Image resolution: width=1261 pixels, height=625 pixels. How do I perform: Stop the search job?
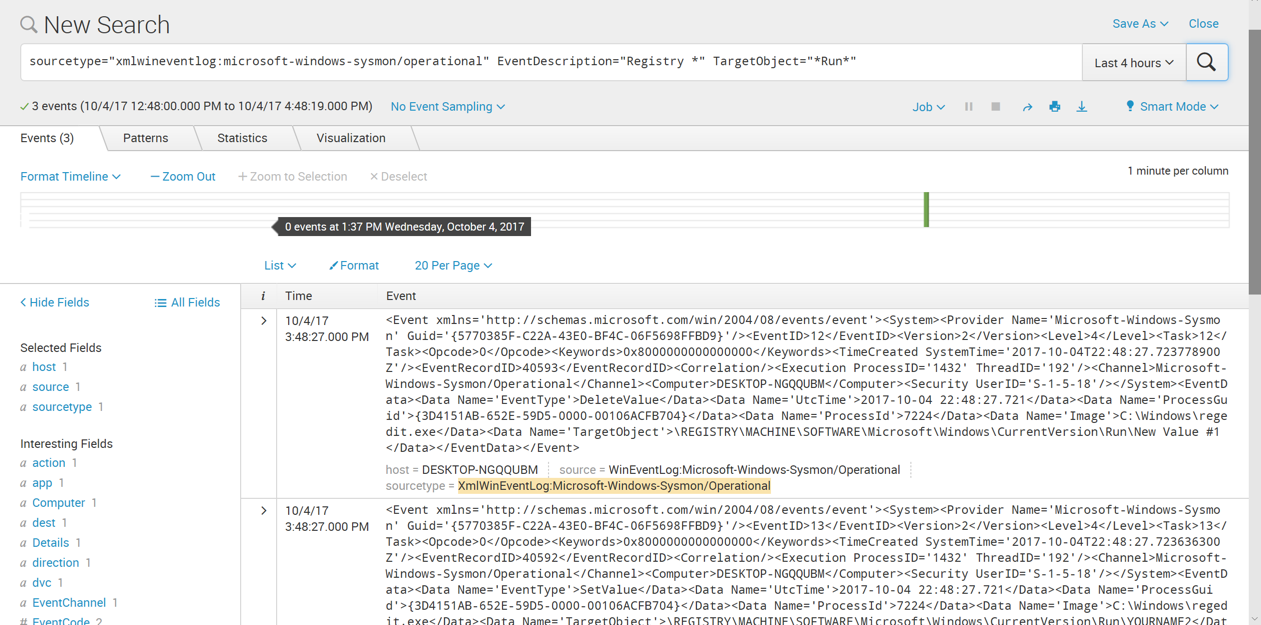pos(996,106)
